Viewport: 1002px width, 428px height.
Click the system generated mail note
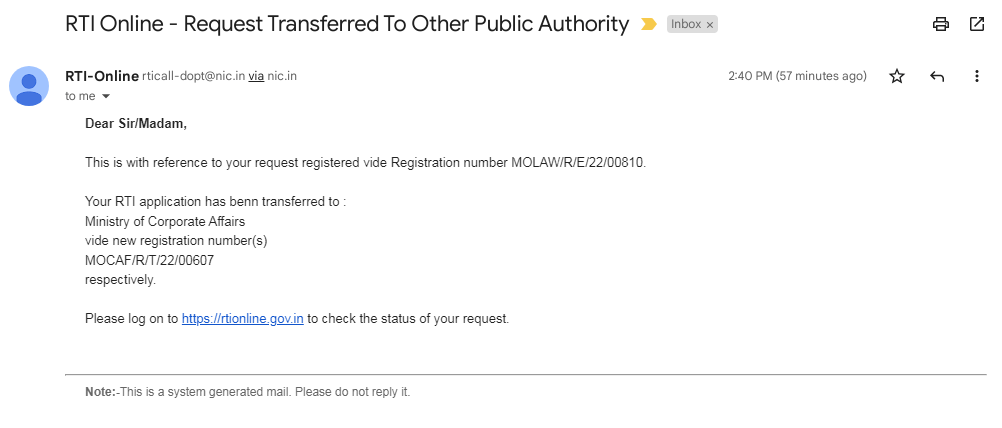[248, 392]
